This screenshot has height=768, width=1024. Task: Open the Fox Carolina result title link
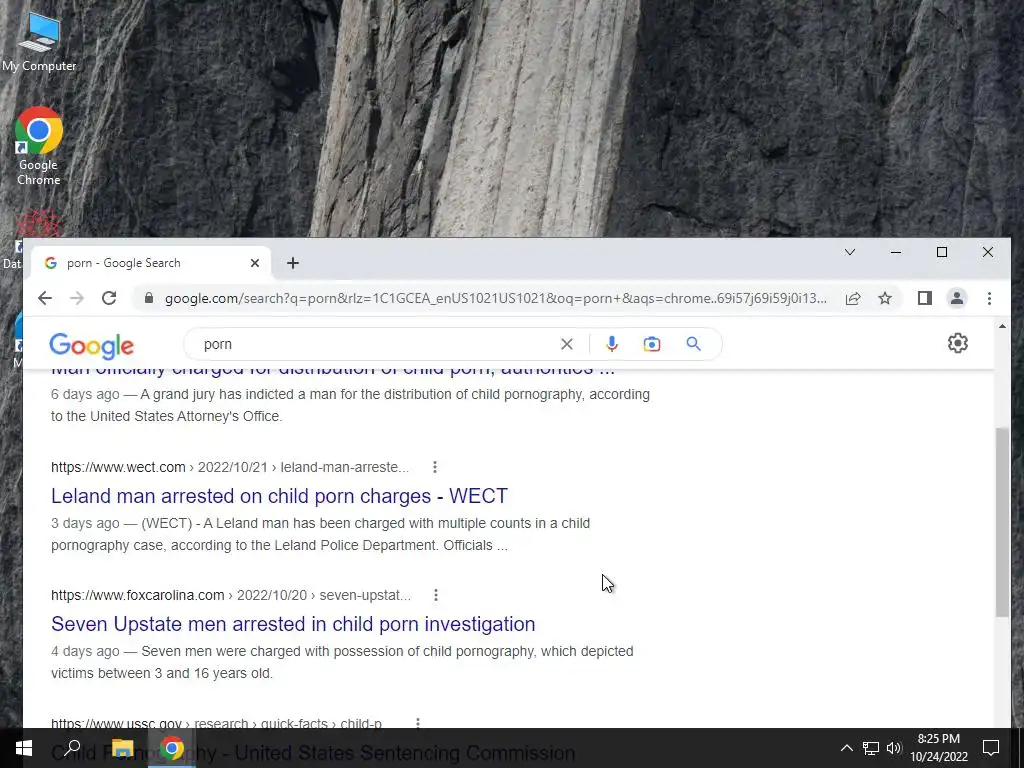293,624
